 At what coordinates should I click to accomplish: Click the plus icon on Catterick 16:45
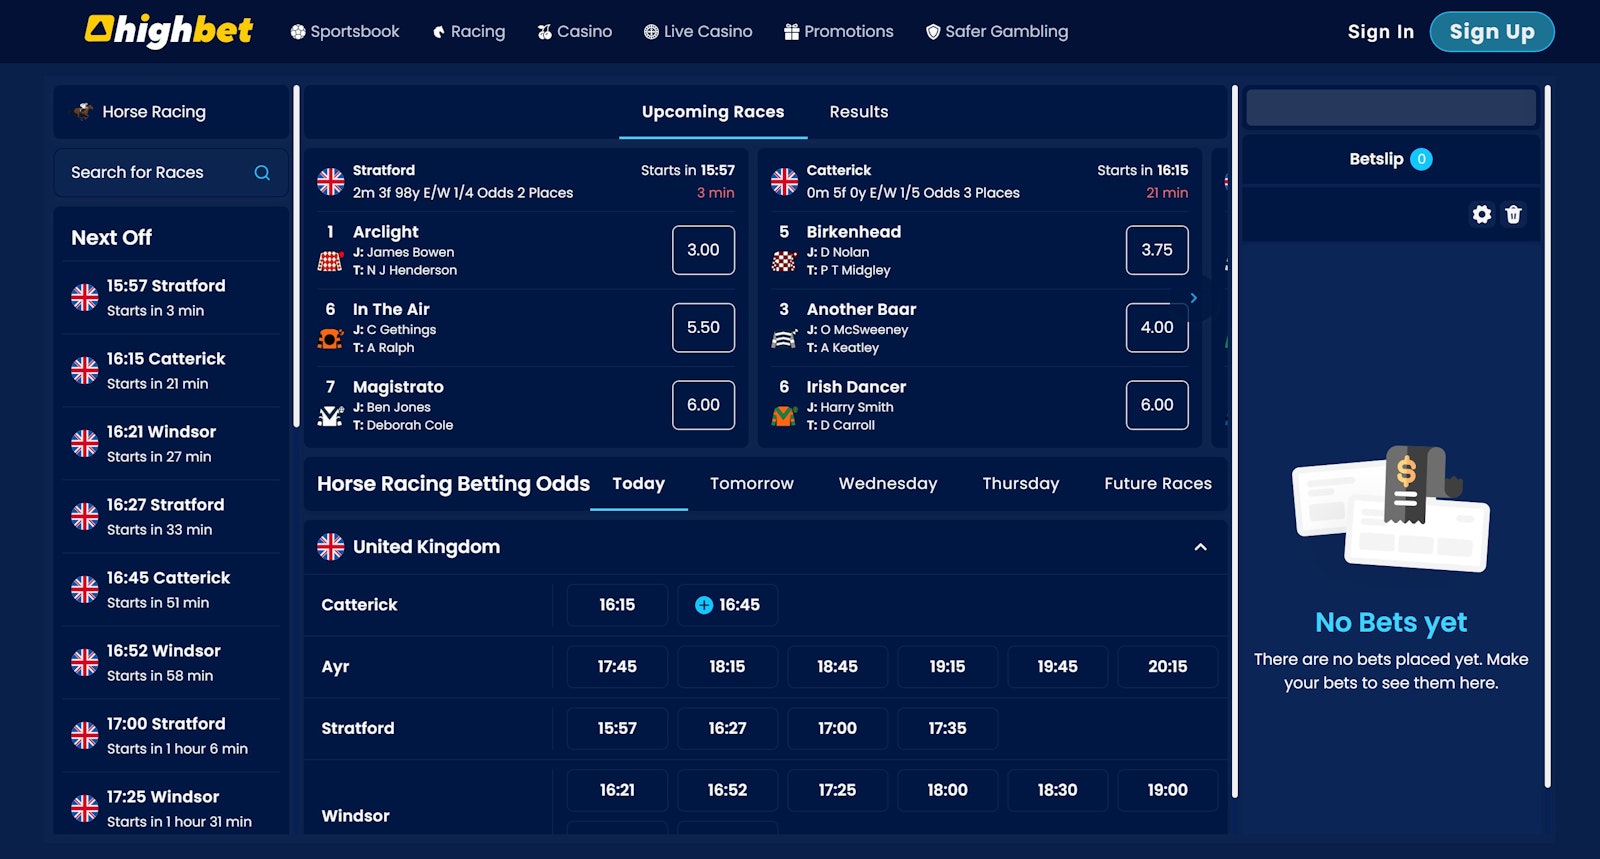pyautogui.click(x=704, y=605)
